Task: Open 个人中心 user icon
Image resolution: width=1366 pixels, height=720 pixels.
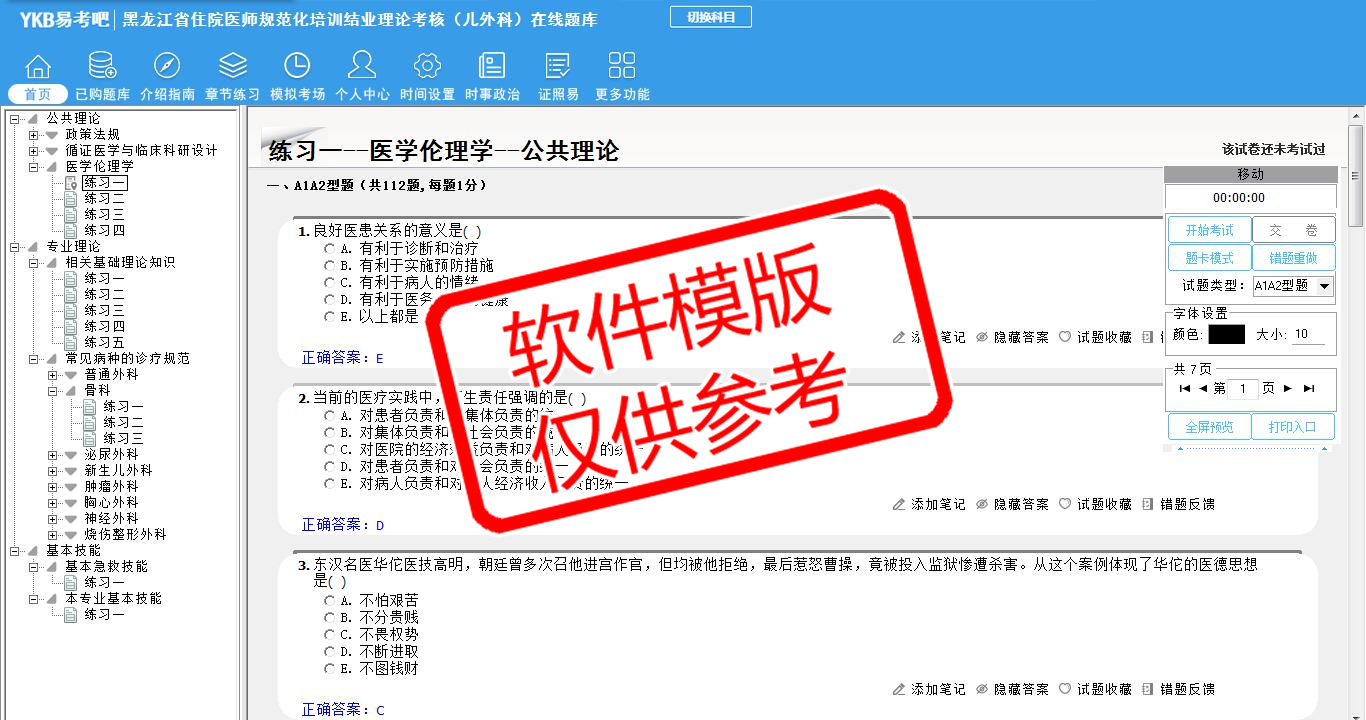Action: pyautogui.click(x=362, y=66)
